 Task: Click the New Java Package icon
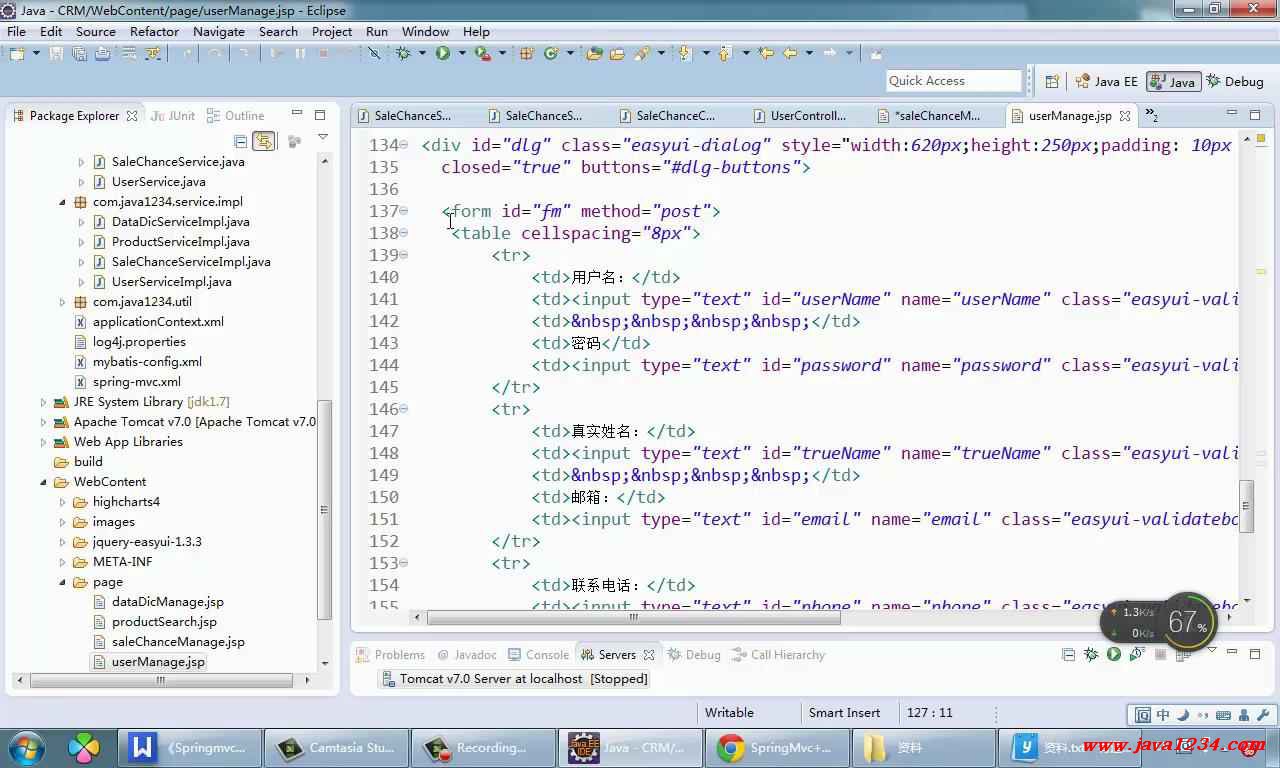click(x=527, y=54)
